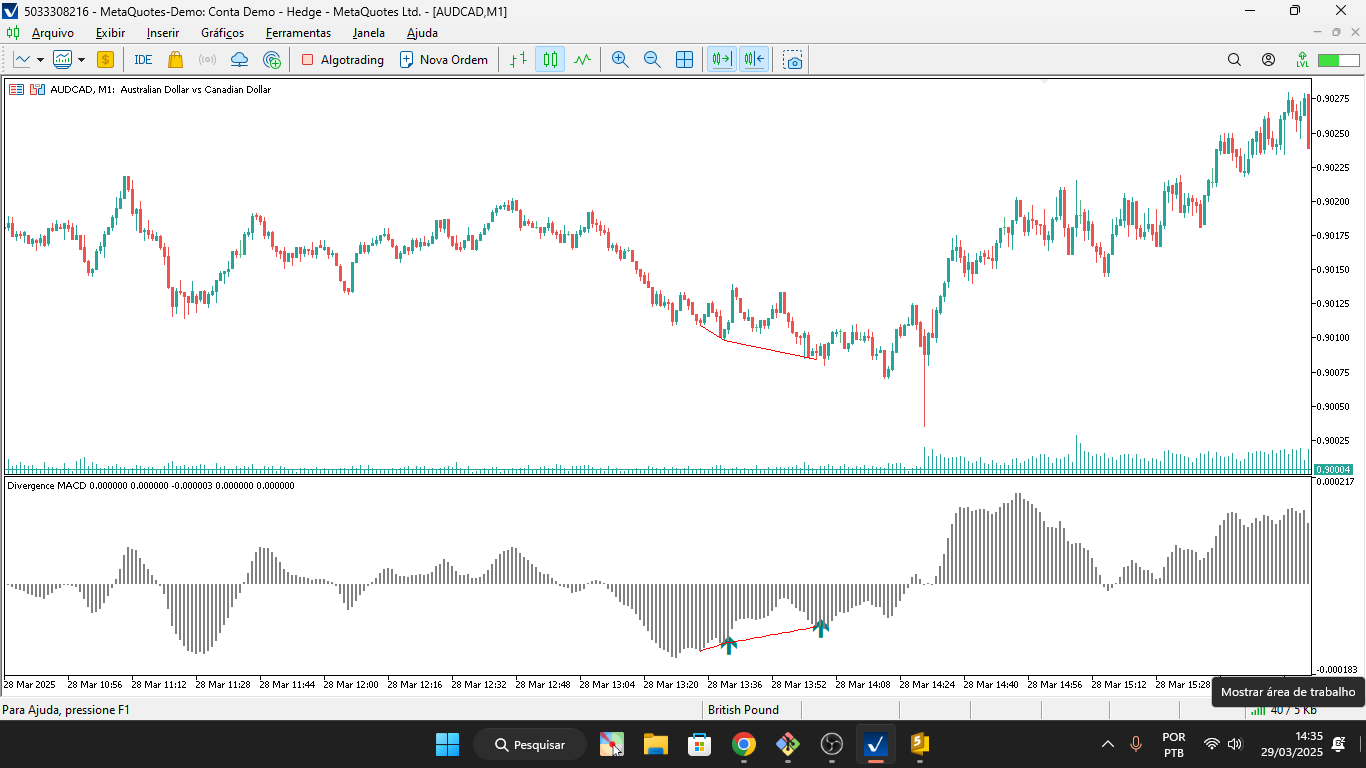Open the Ferramentas menu
The height and width of the screenshot is (768, 1366).
click(x=297, y=32)
